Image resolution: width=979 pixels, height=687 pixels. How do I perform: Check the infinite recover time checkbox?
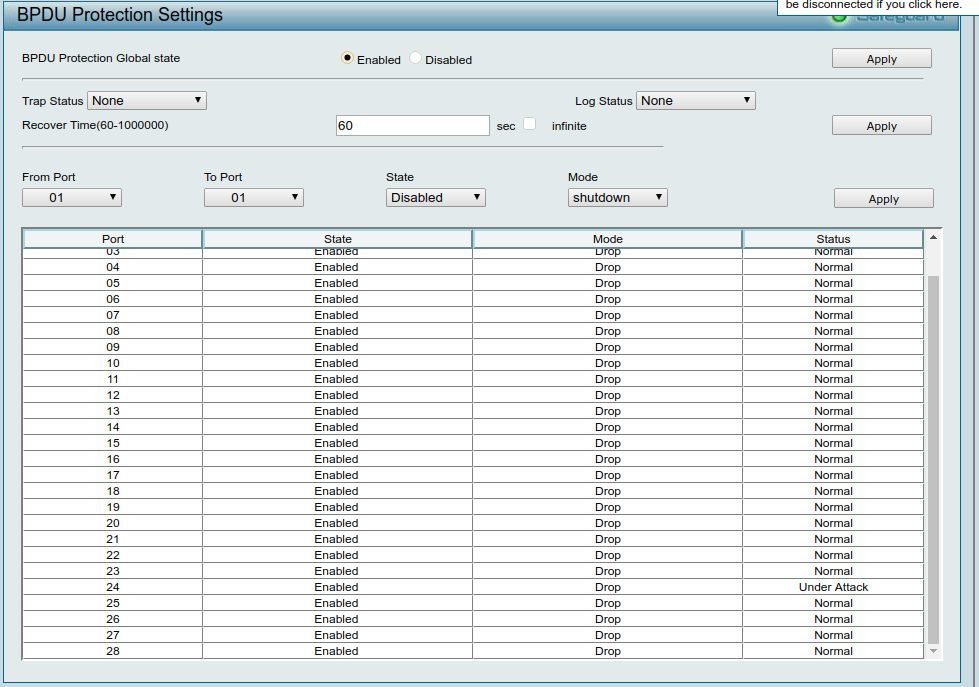click(x=530, y=125)
